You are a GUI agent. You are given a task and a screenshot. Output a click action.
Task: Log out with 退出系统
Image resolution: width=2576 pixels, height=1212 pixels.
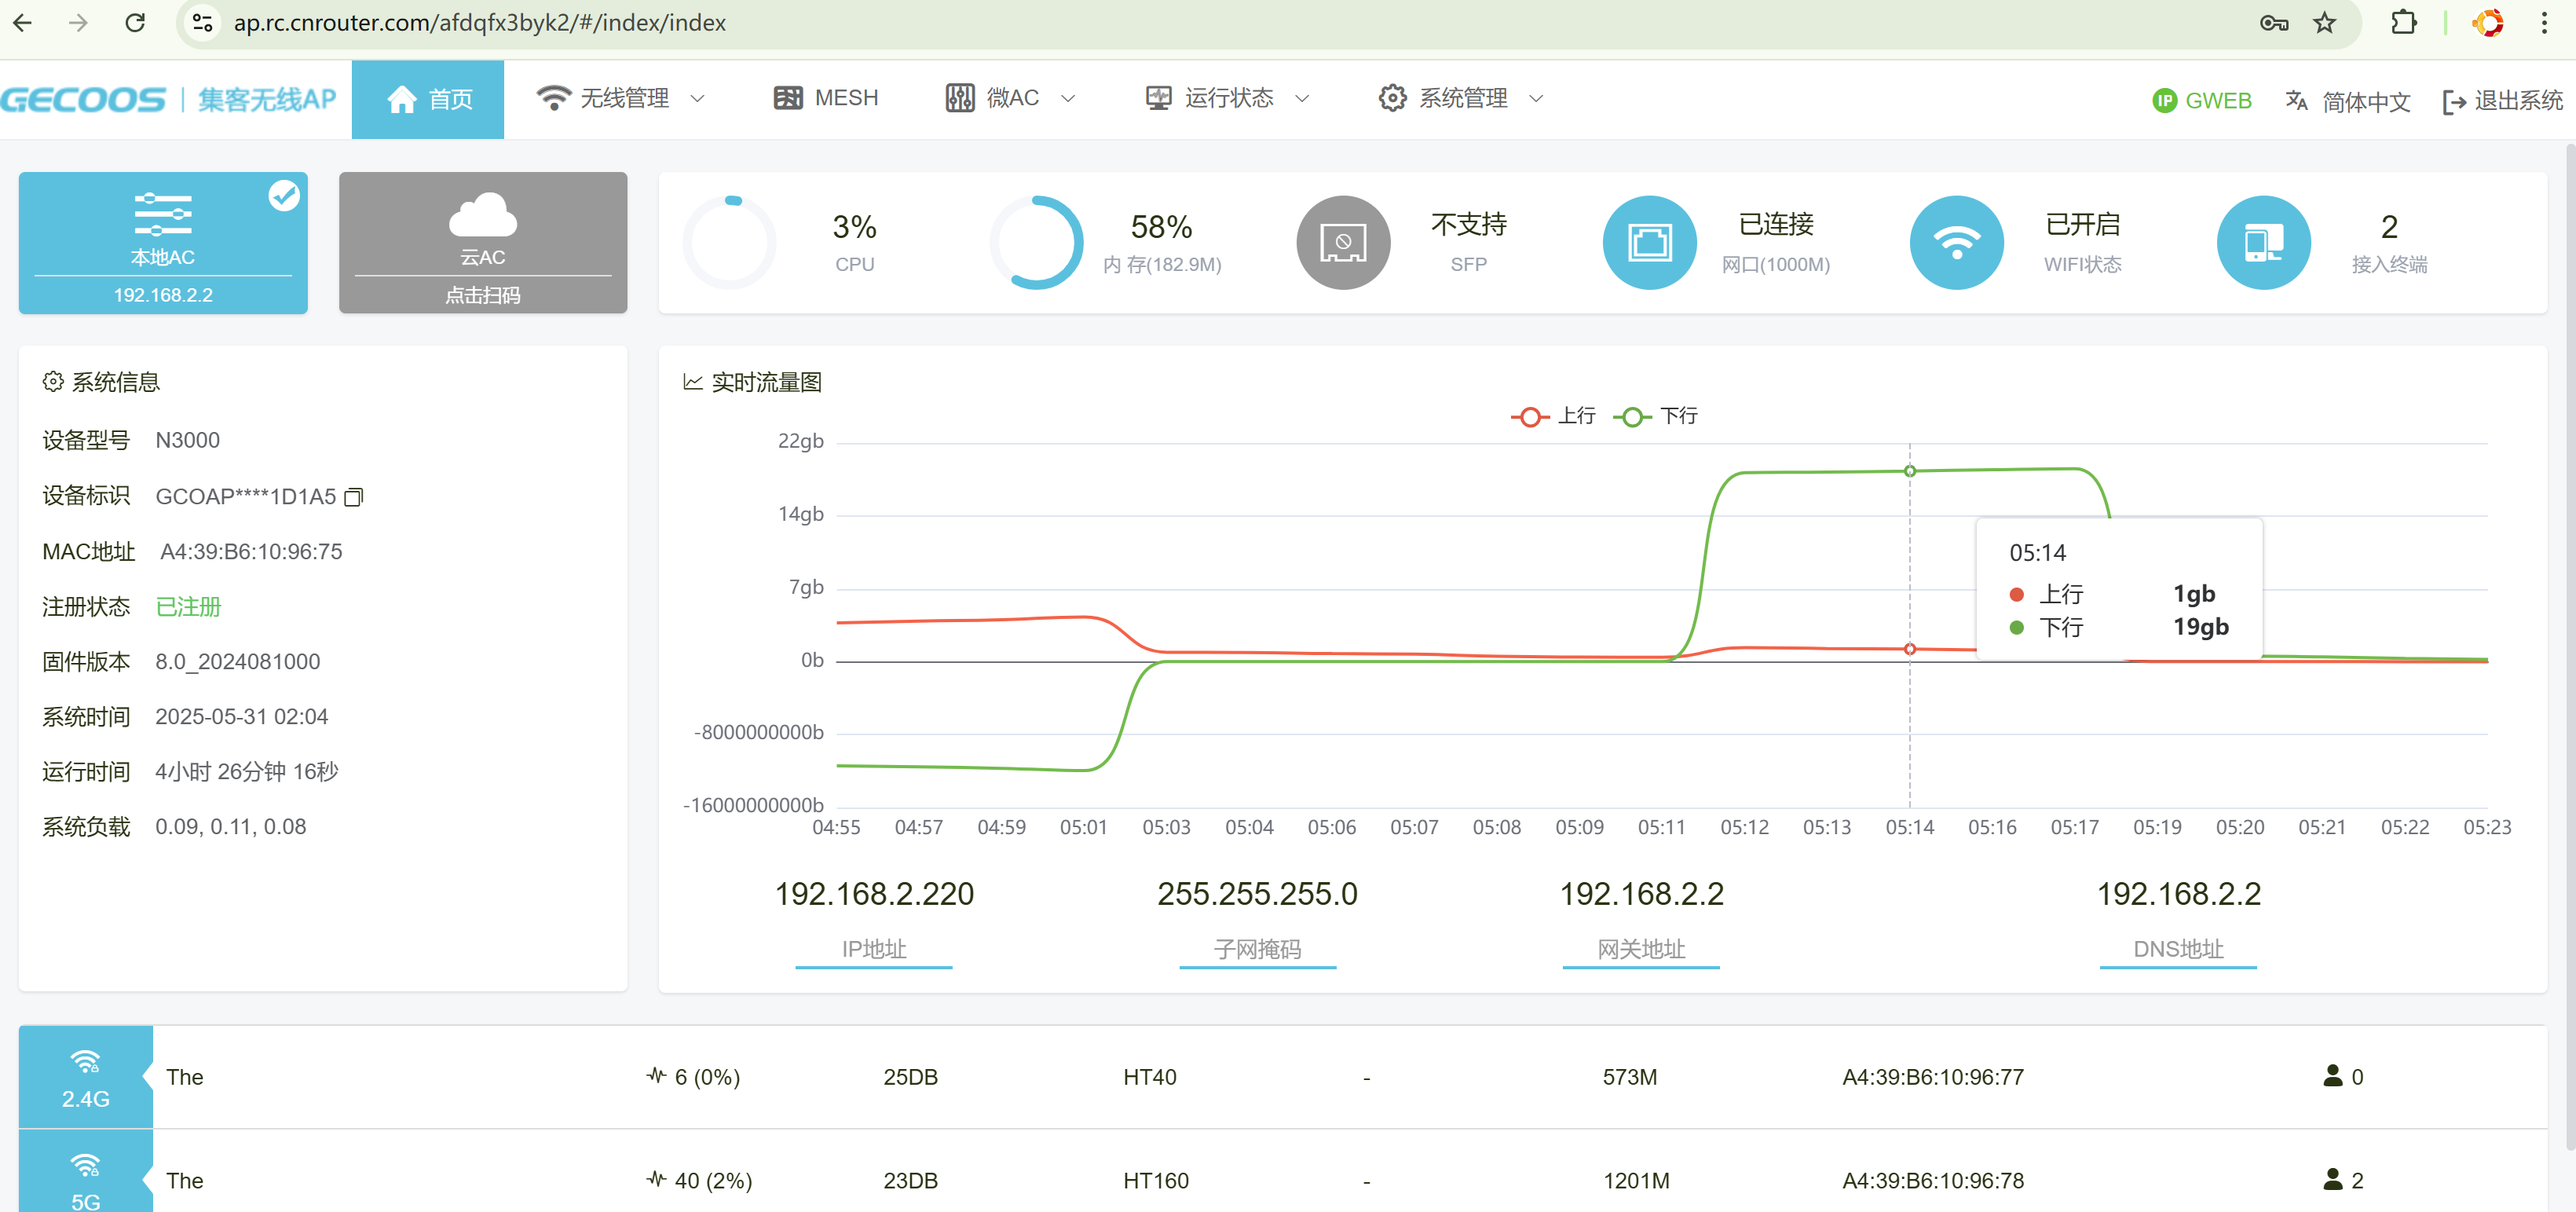(2503, 101)
